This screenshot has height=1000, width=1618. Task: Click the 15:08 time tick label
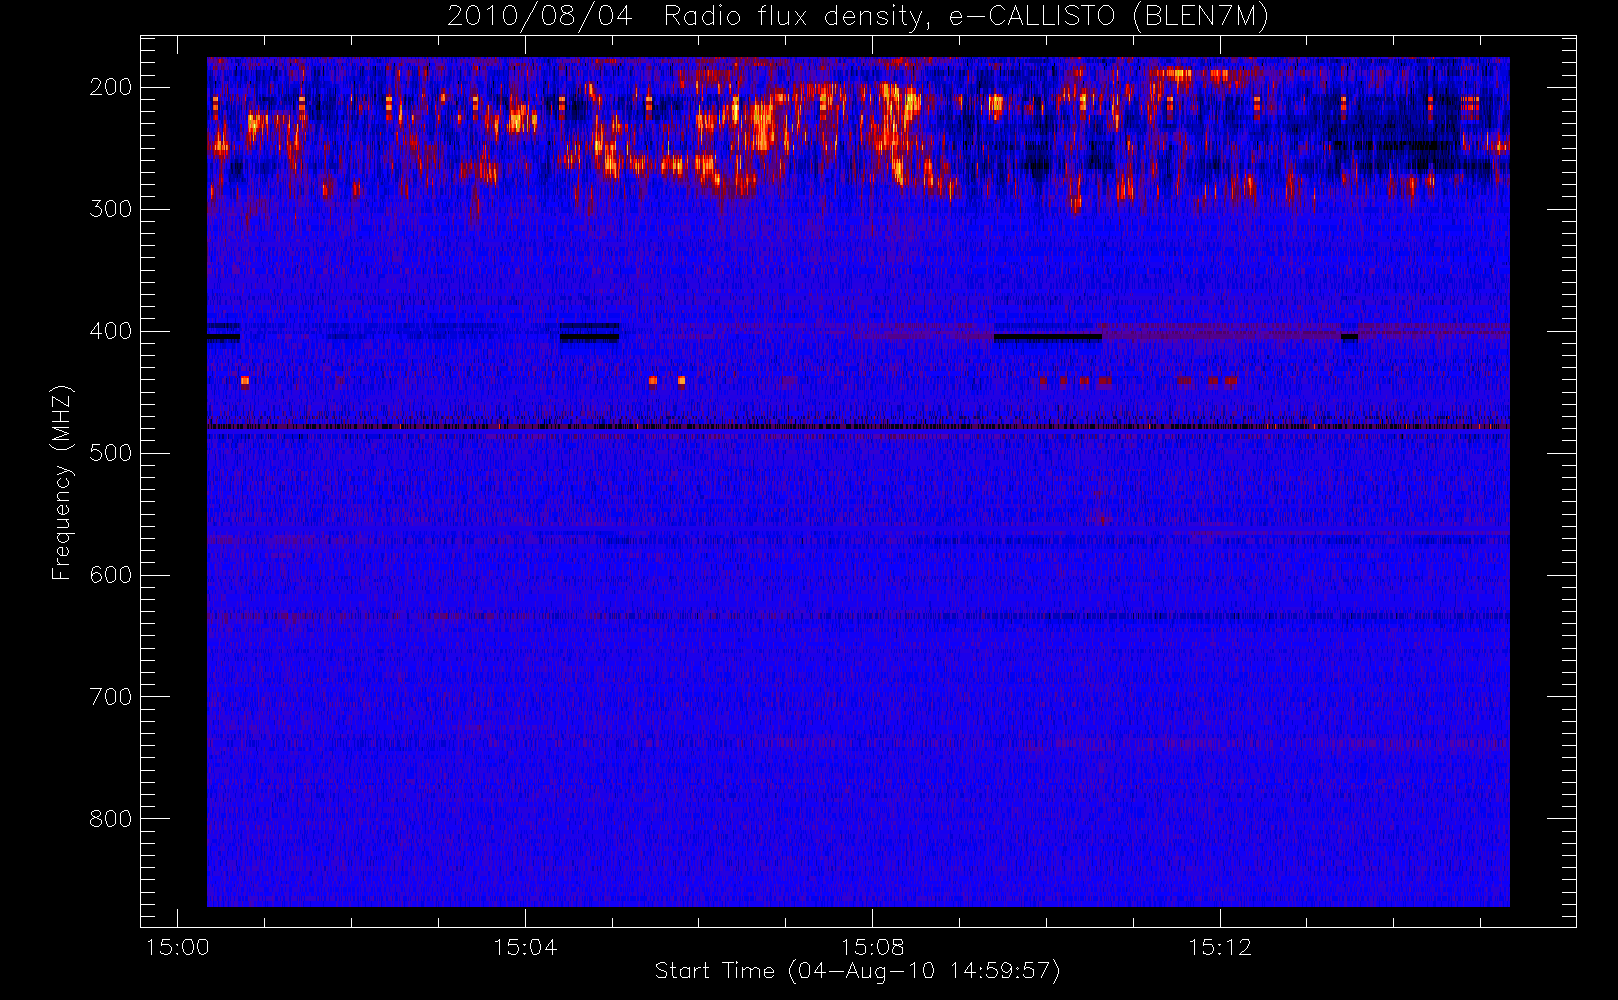(x=872, y=947)
